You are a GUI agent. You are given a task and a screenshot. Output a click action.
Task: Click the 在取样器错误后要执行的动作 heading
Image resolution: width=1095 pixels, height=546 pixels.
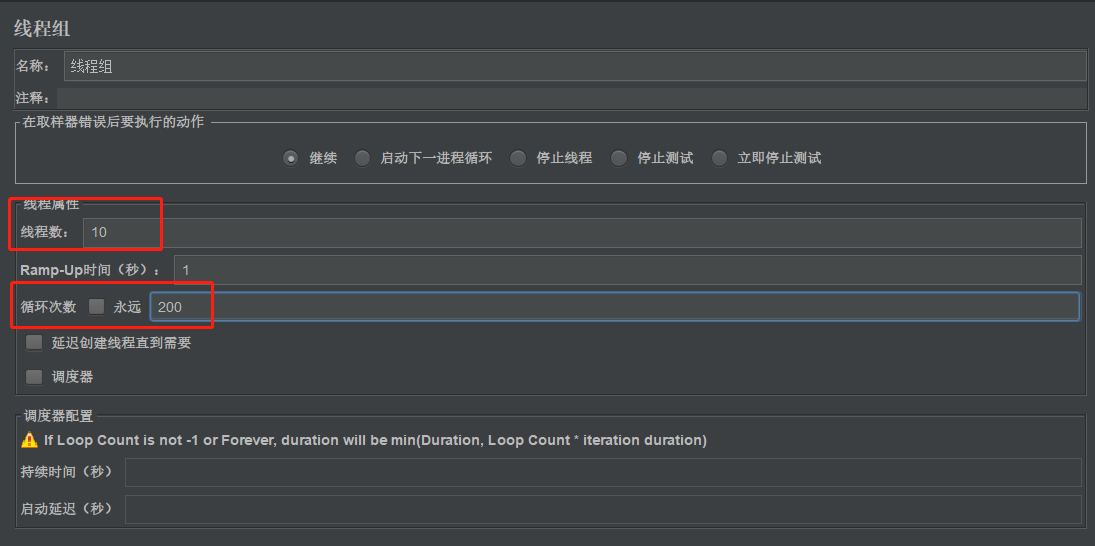(x=113, y=122)
